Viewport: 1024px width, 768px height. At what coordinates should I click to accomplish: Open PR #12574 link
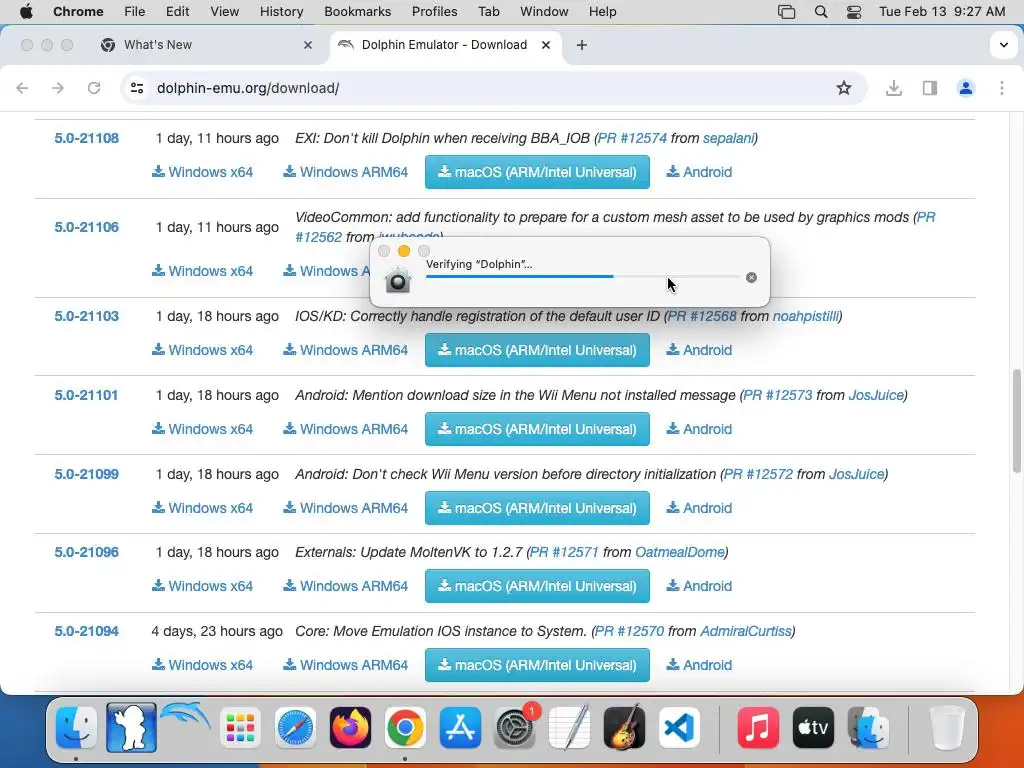coord(632,138)
